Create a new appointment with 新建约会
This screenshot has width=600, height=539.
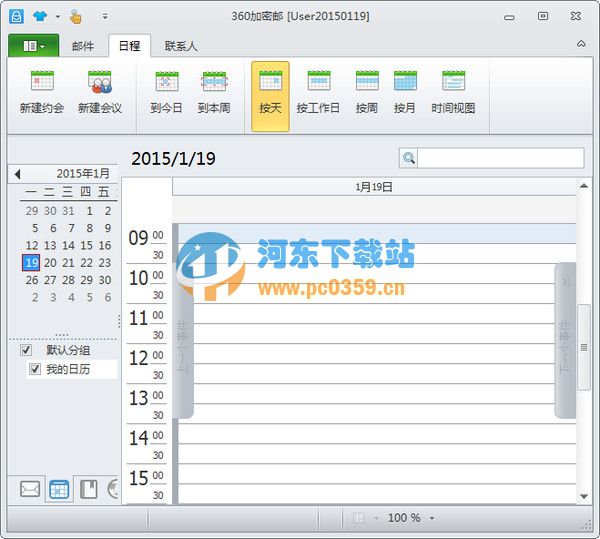click(42, 93)
